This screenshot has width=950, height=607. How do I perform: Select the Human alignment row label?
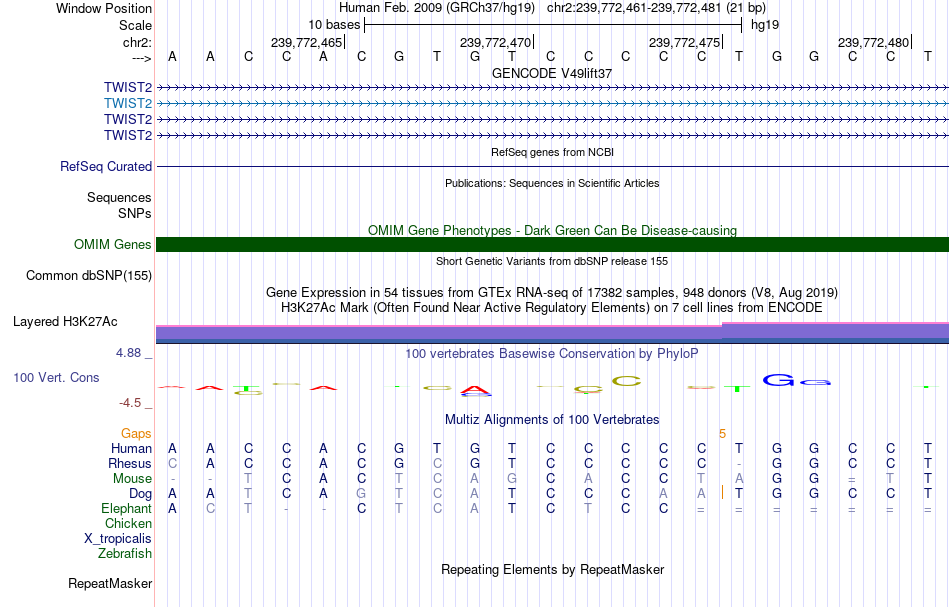(x=131, y=449)
